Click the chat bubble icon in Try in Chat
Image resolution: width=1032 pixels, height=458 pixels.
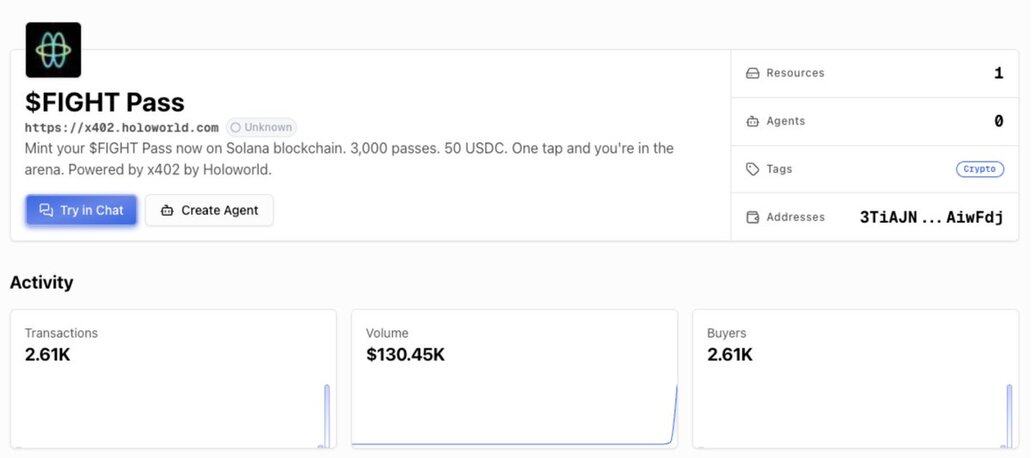coord(46,210)
